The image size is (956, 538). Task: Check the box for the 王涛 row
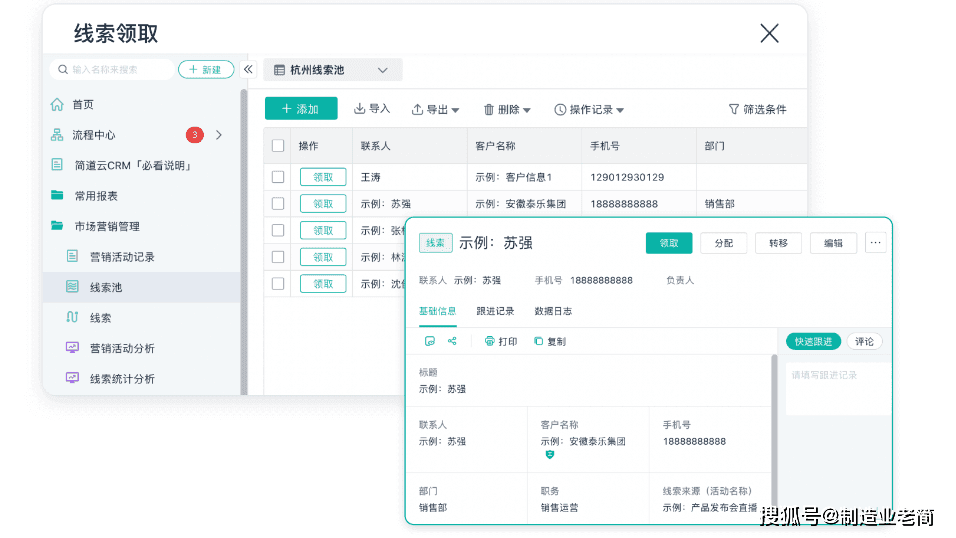tap(278, 177)
